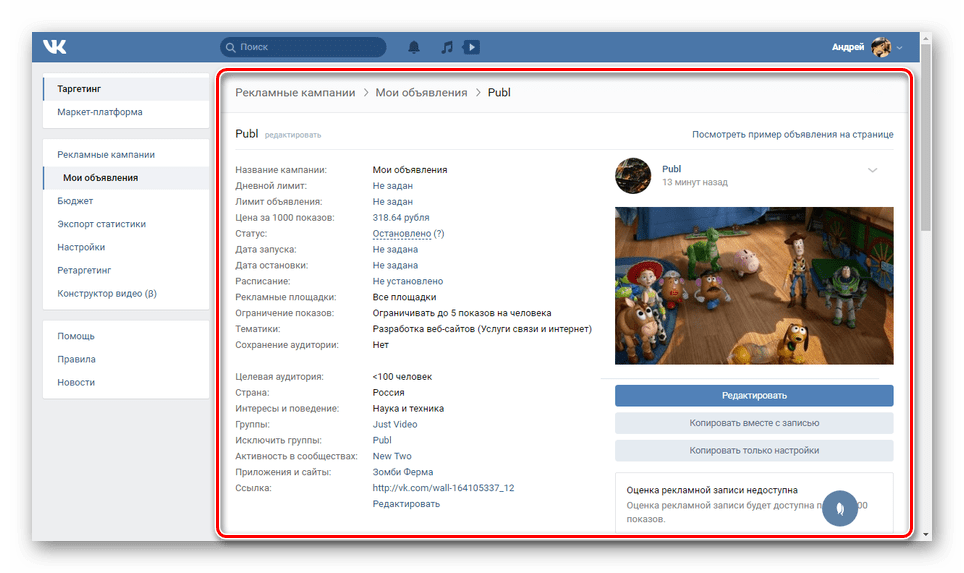964x573 pixels.
Task: Open Конструктор видео (β) item
Action: [126, 293]
